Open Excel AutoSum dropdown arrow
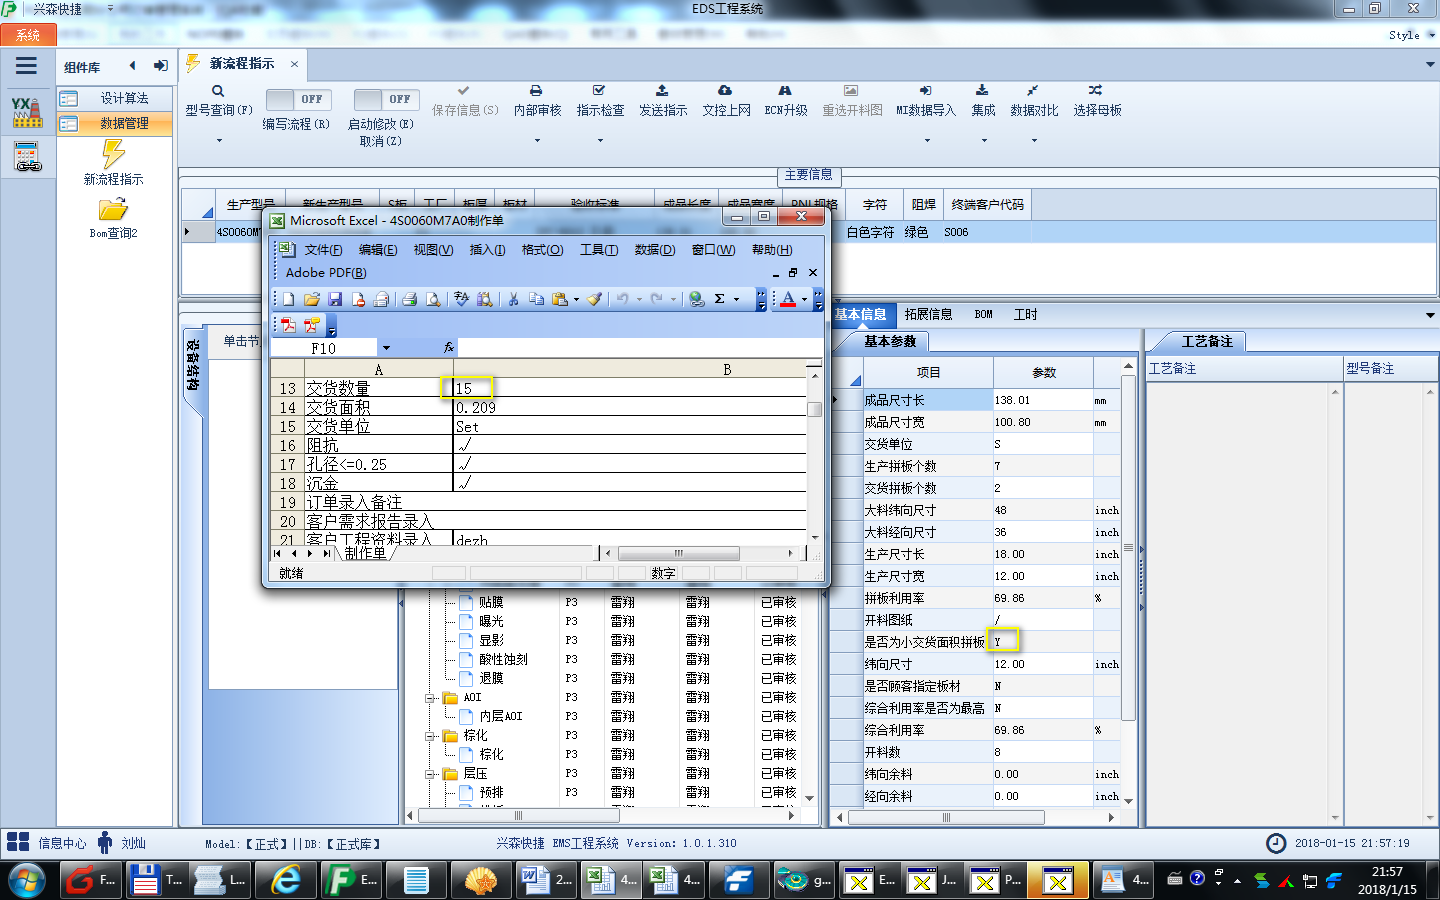Screen dimensions: 1440x900 point(737,299)
